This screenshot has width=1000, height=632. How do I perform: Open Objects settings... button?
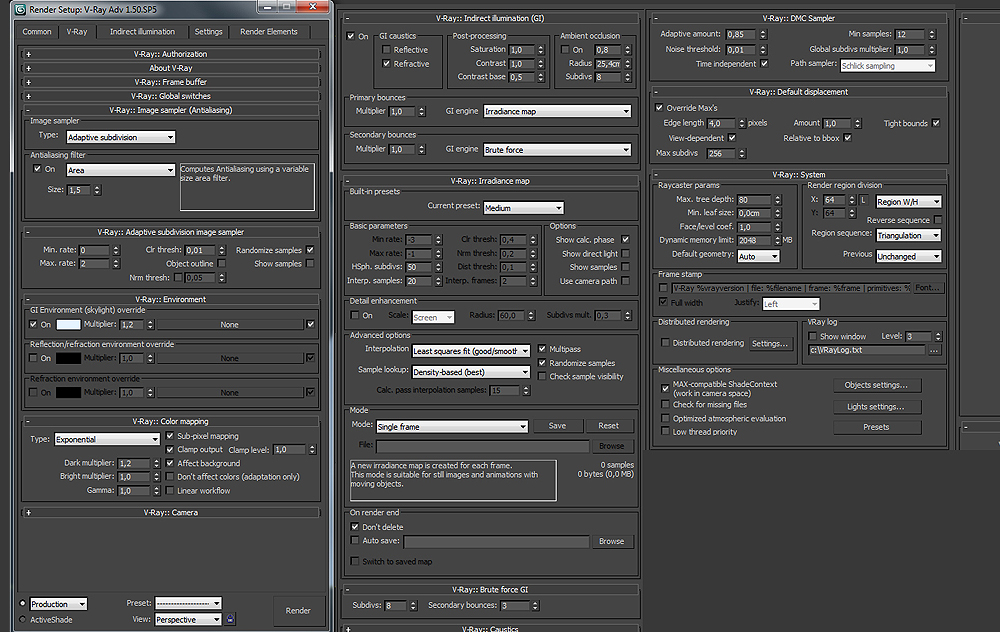(876, 385)
